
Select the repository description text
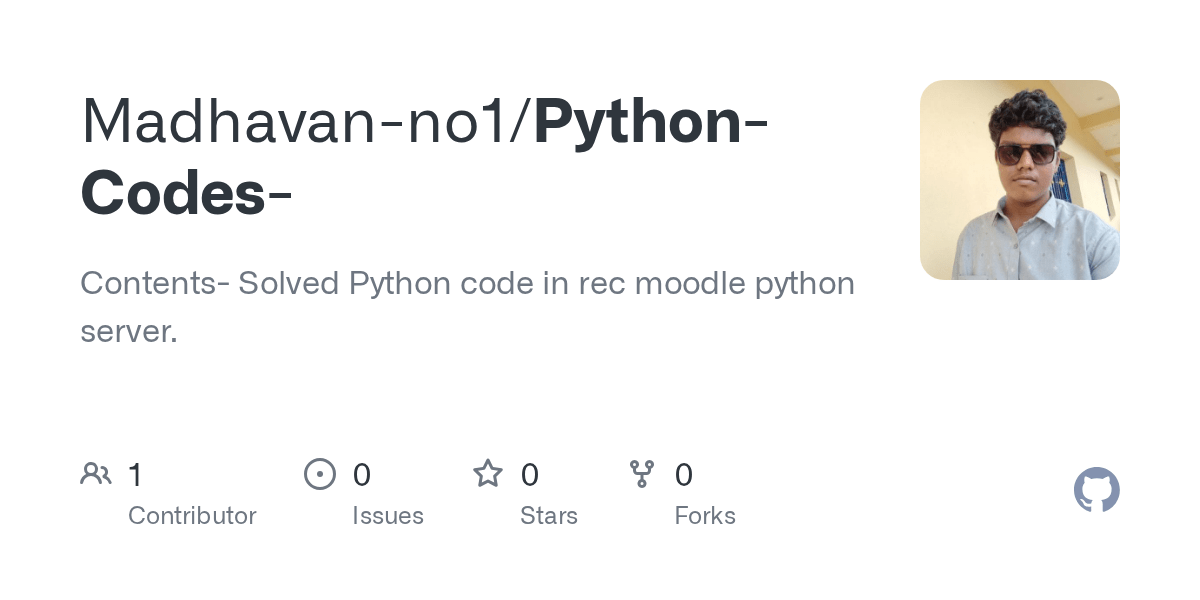point(467,307)
